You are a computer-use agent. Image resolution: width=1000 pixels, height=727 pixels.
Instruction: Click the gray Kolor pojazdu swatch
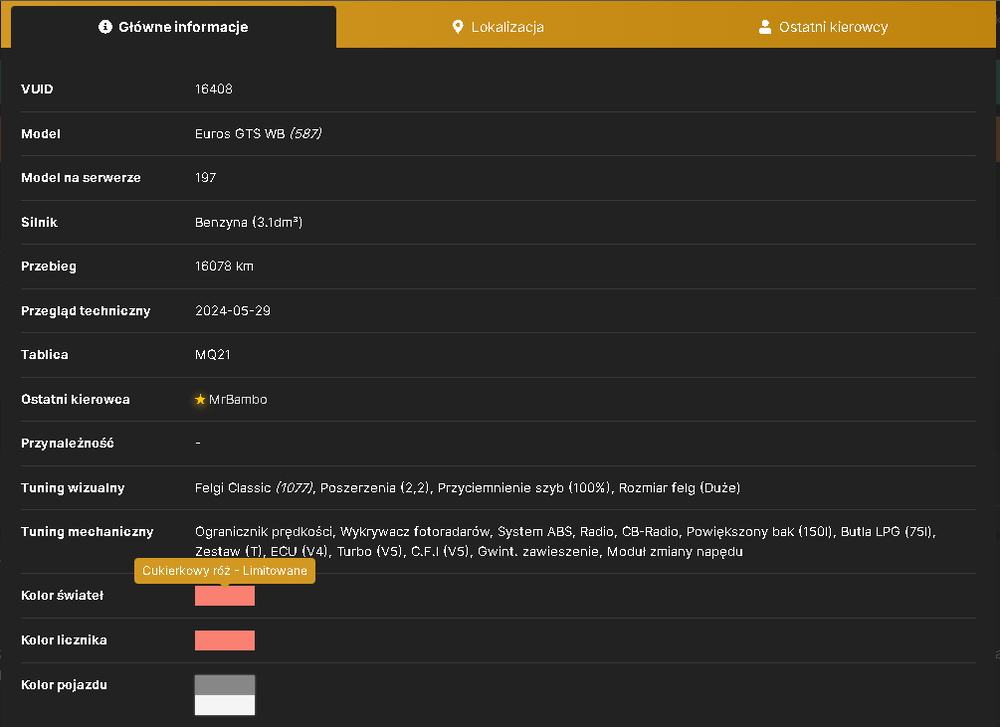224,685
